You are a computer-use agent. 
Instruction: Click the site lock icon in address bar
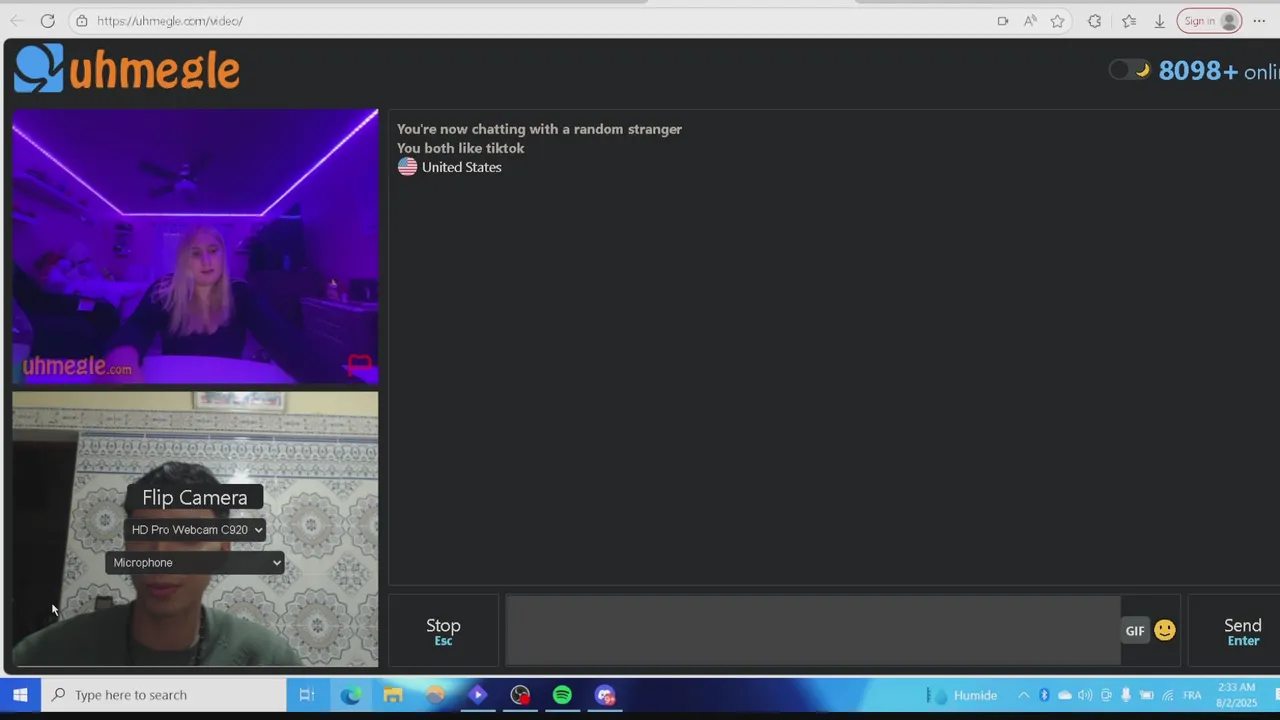[82, 21]
